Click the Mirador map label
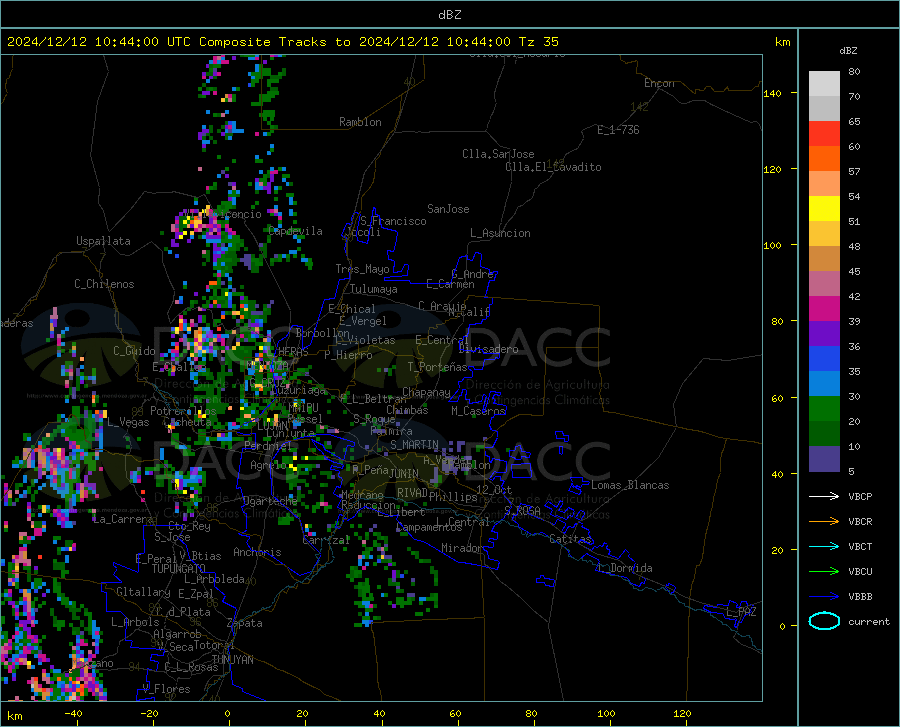 pos(461,548)
